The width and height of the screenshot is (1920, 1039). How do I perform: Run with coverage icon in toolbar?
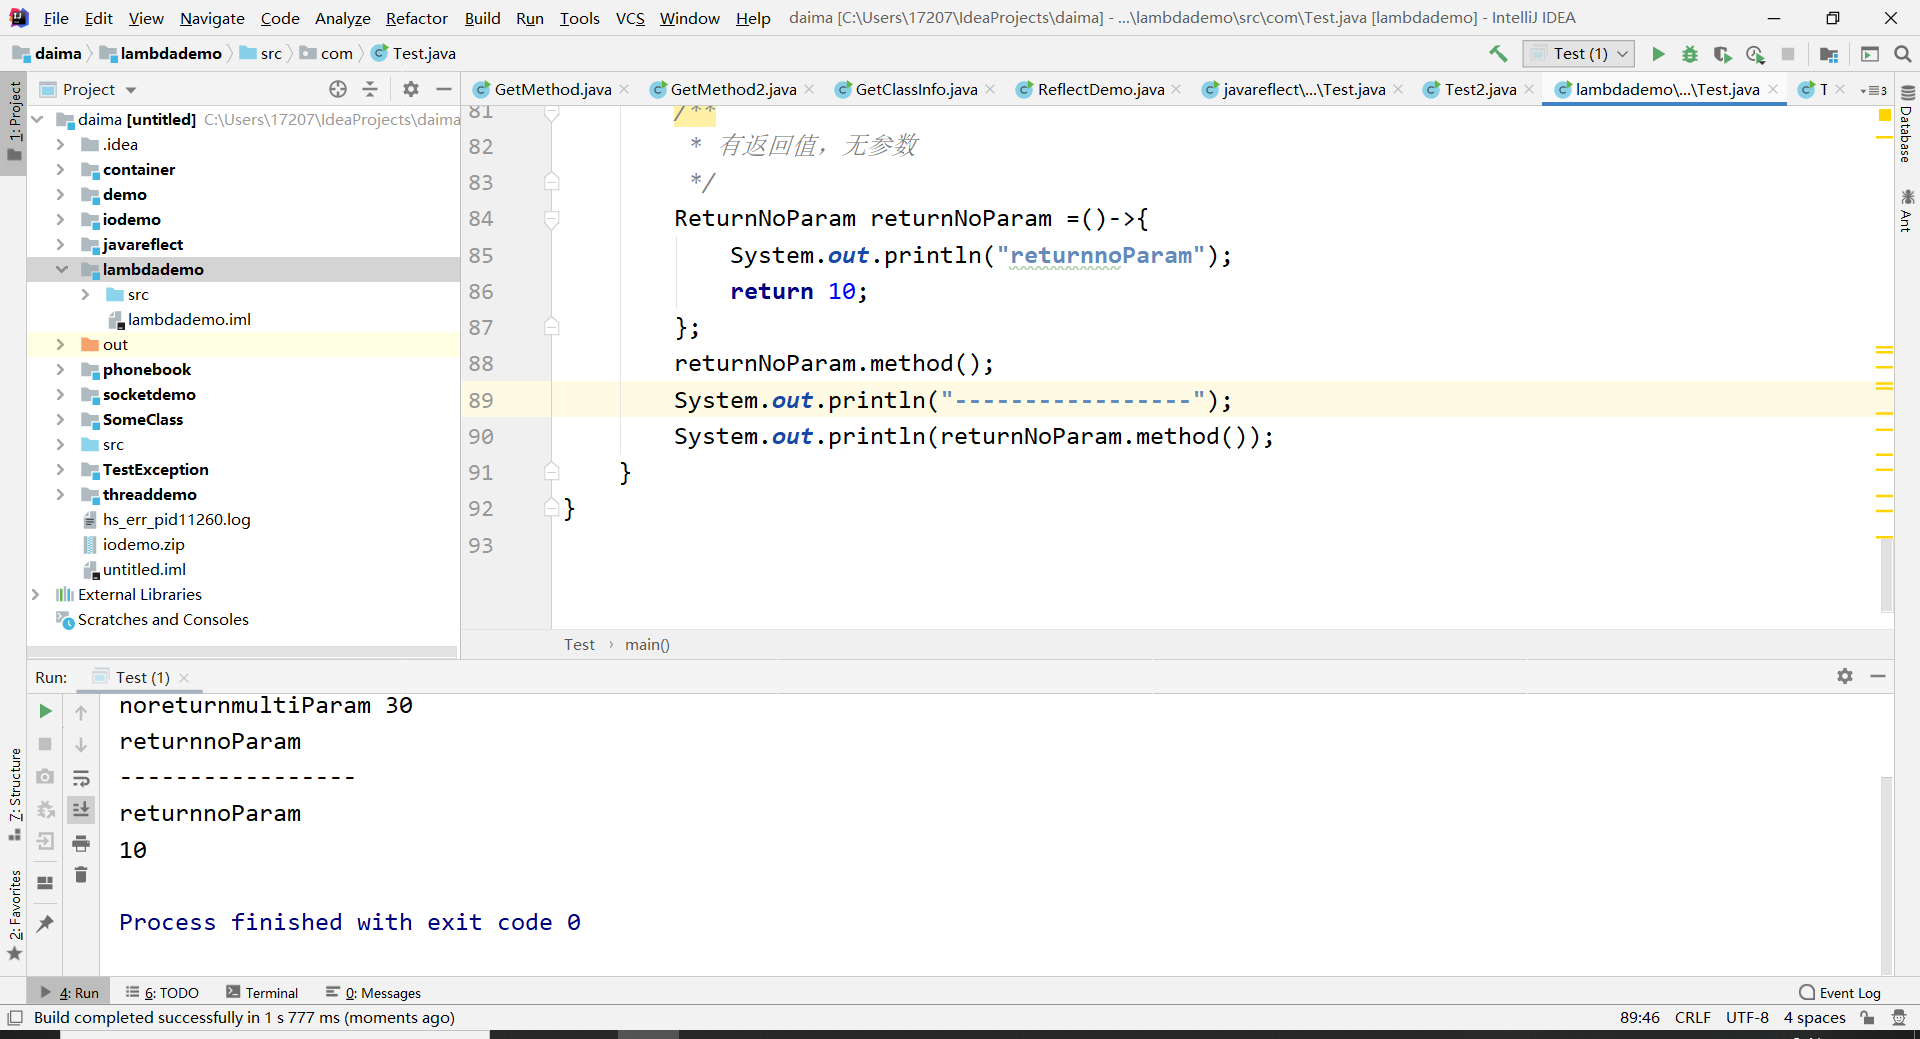(x=1722, y=54)
